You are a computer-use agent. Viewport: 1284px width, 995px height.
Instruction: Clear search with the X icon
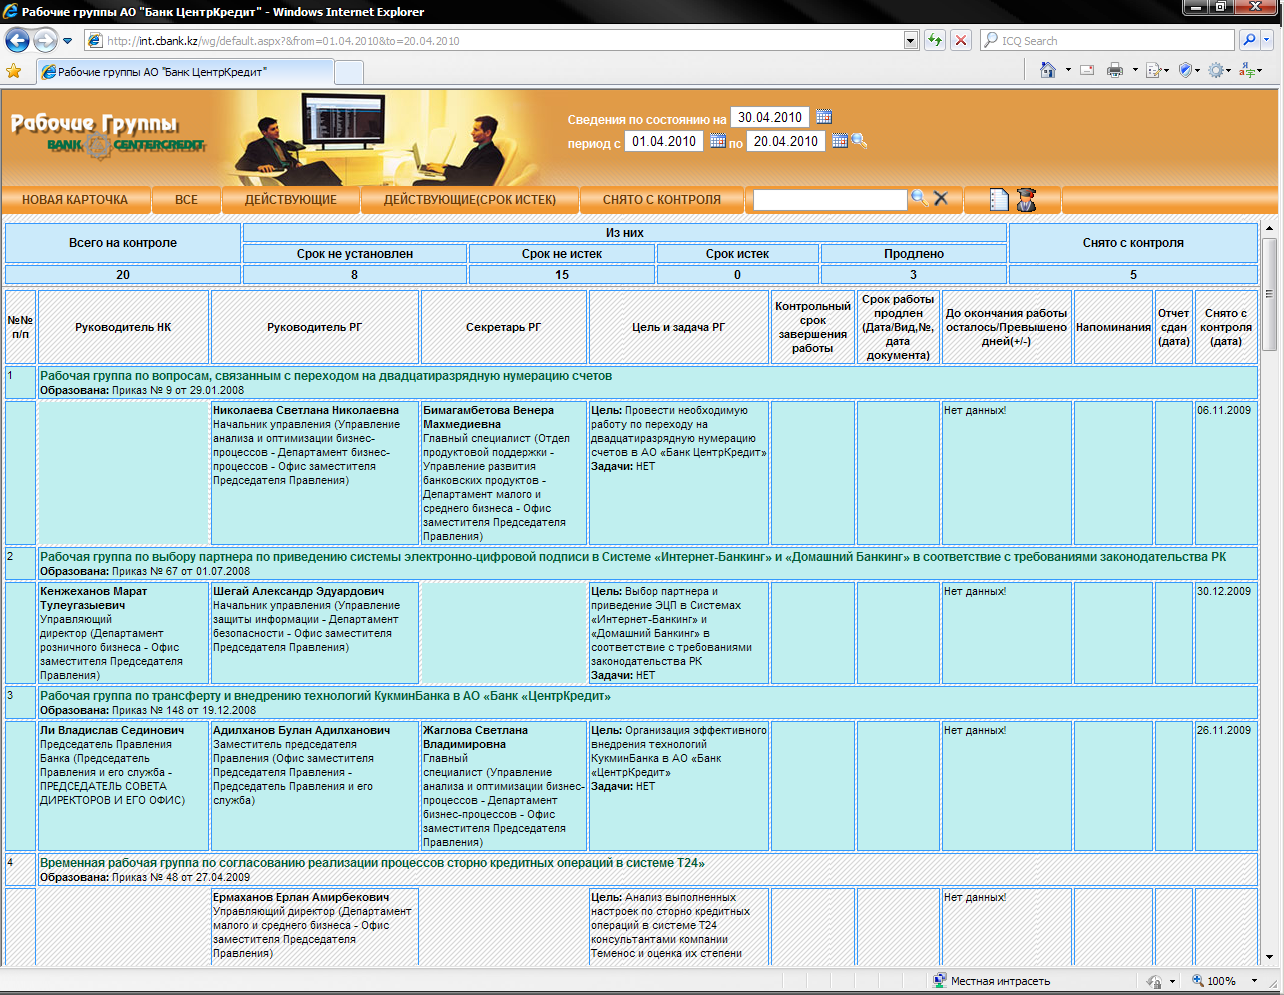(x=941, y=198)
